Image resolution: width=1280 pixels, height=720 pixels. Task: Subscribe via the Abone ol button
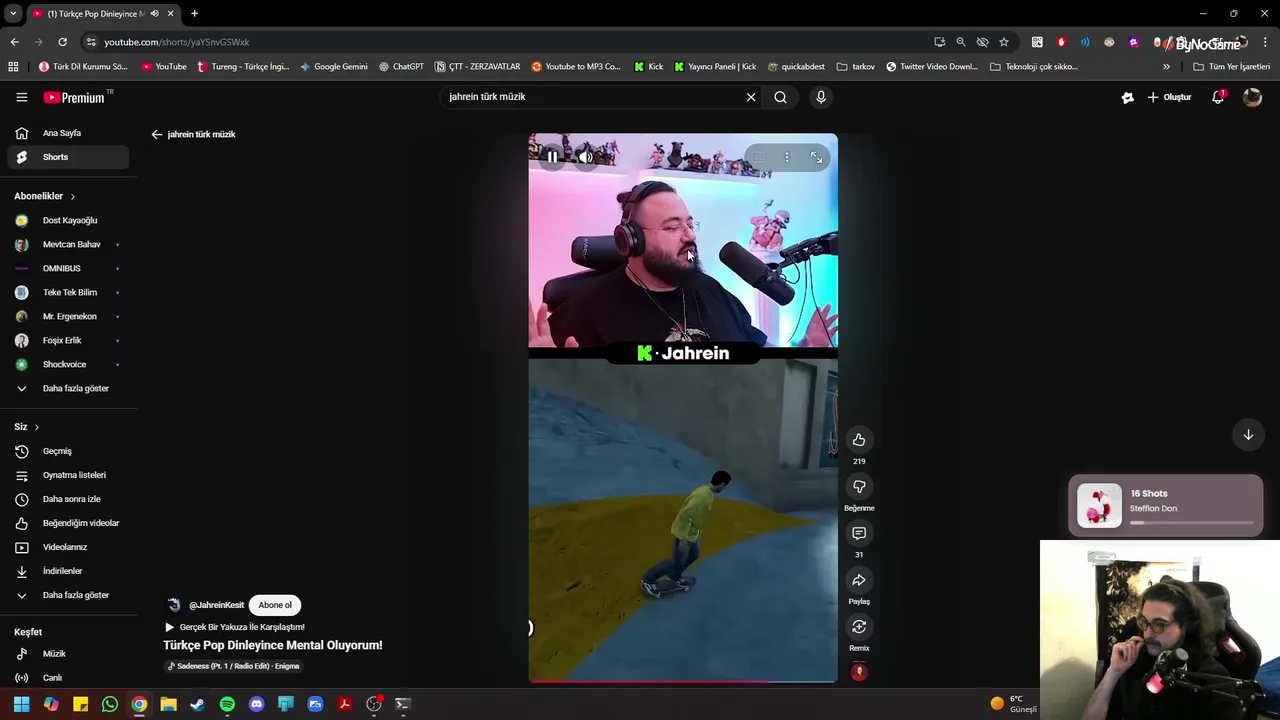[x=275, y=605]
